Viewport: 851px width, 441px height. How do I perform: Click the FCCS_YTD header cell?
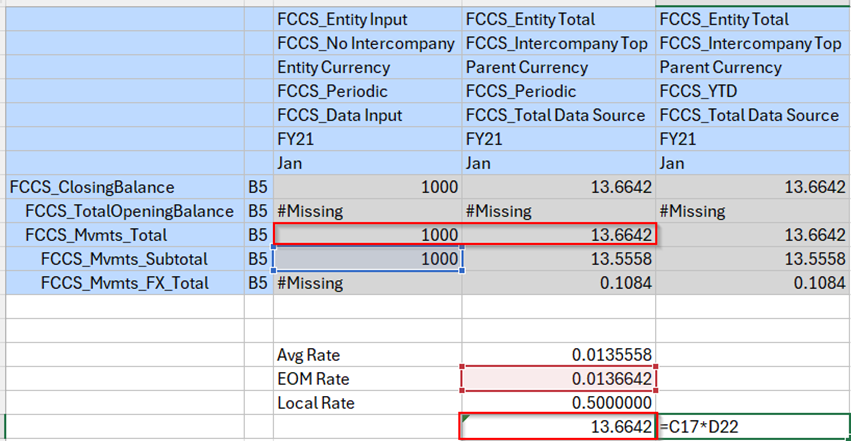[753, 91]
